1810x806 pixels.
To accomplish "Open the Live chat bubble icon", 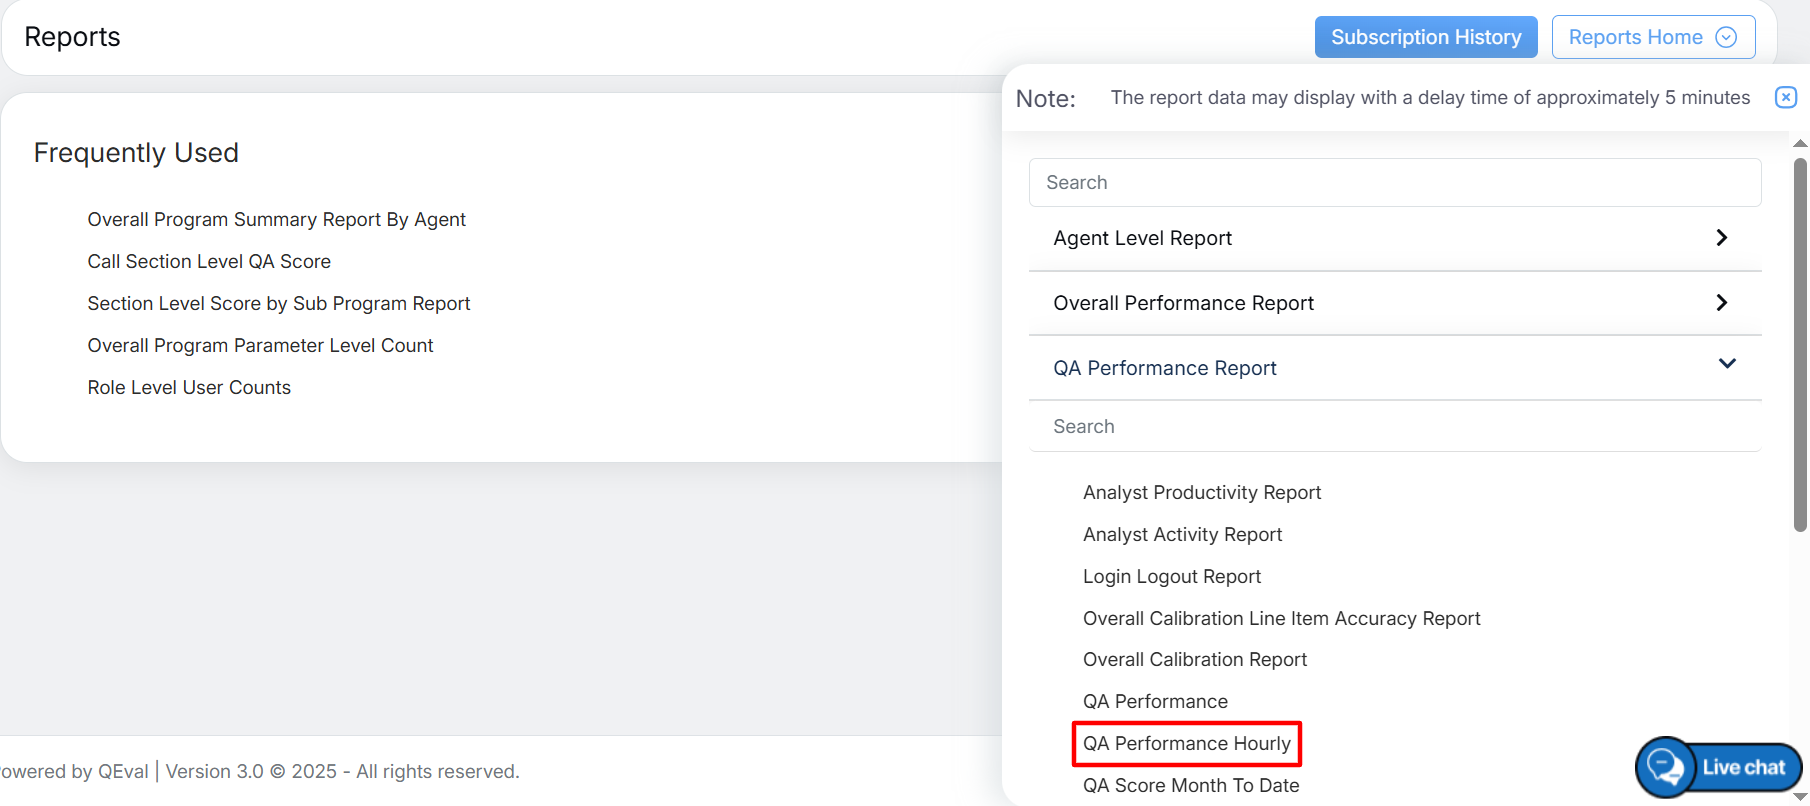I will [x=1665, y=767].
